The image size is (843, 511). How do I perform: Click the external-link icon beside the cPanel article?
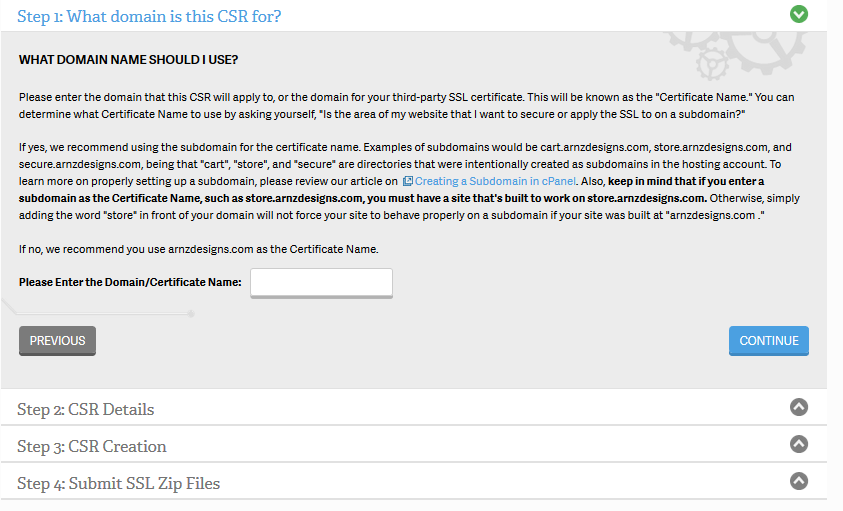407,181
